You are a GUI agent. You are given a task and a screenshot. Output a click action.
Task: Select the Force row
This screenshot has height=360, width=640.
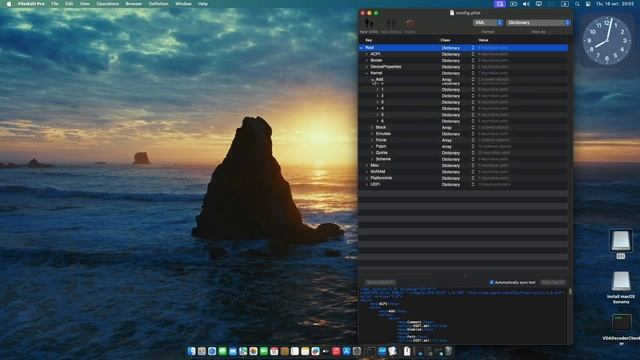463,140
